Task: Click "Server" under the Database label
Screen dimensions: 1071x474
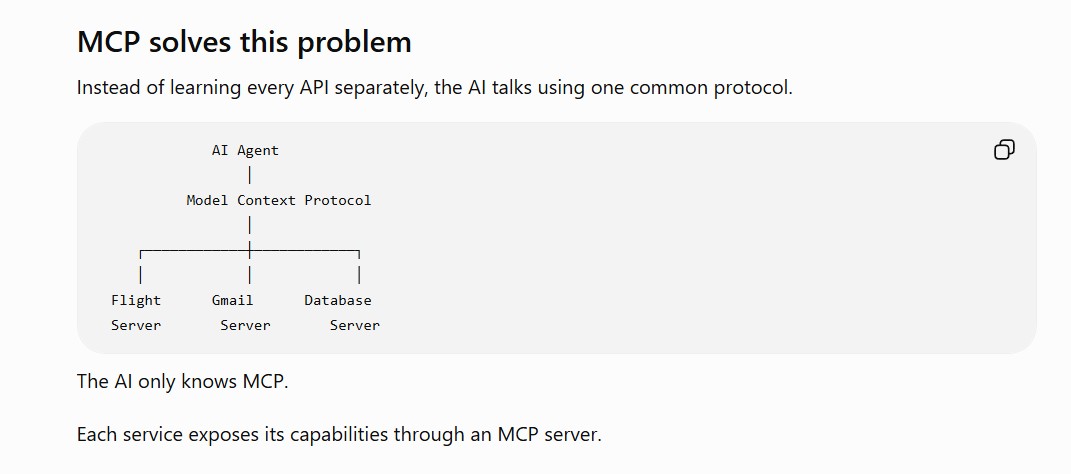Action: pos(354,326)
